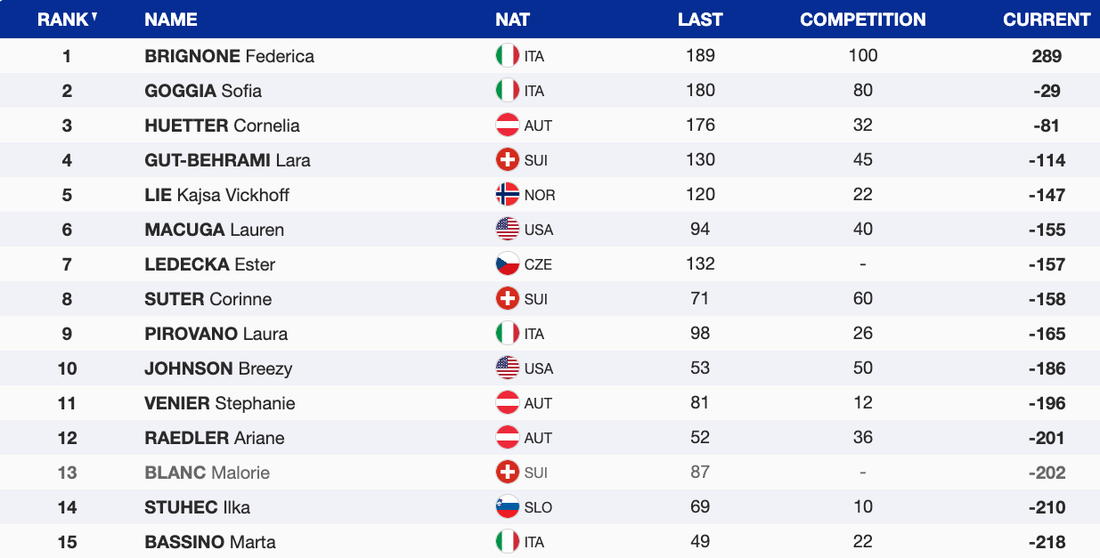Click Italian flag beside Bassino
The height and width of the screenshot is (558, 1100).
pyautogui.click(x=507, y=541)
